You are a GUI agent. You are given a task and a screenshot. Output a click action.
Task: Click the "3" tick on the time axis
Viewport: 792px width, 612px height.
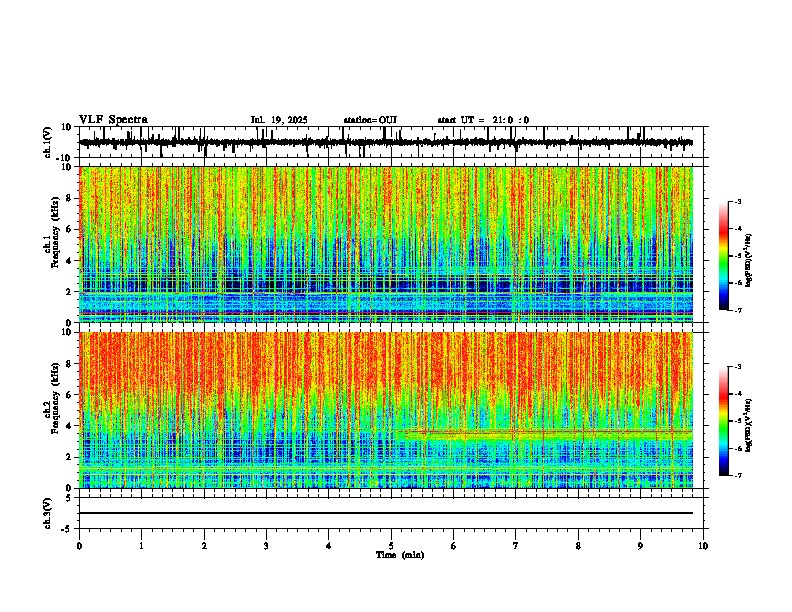(x=266, y=546)
